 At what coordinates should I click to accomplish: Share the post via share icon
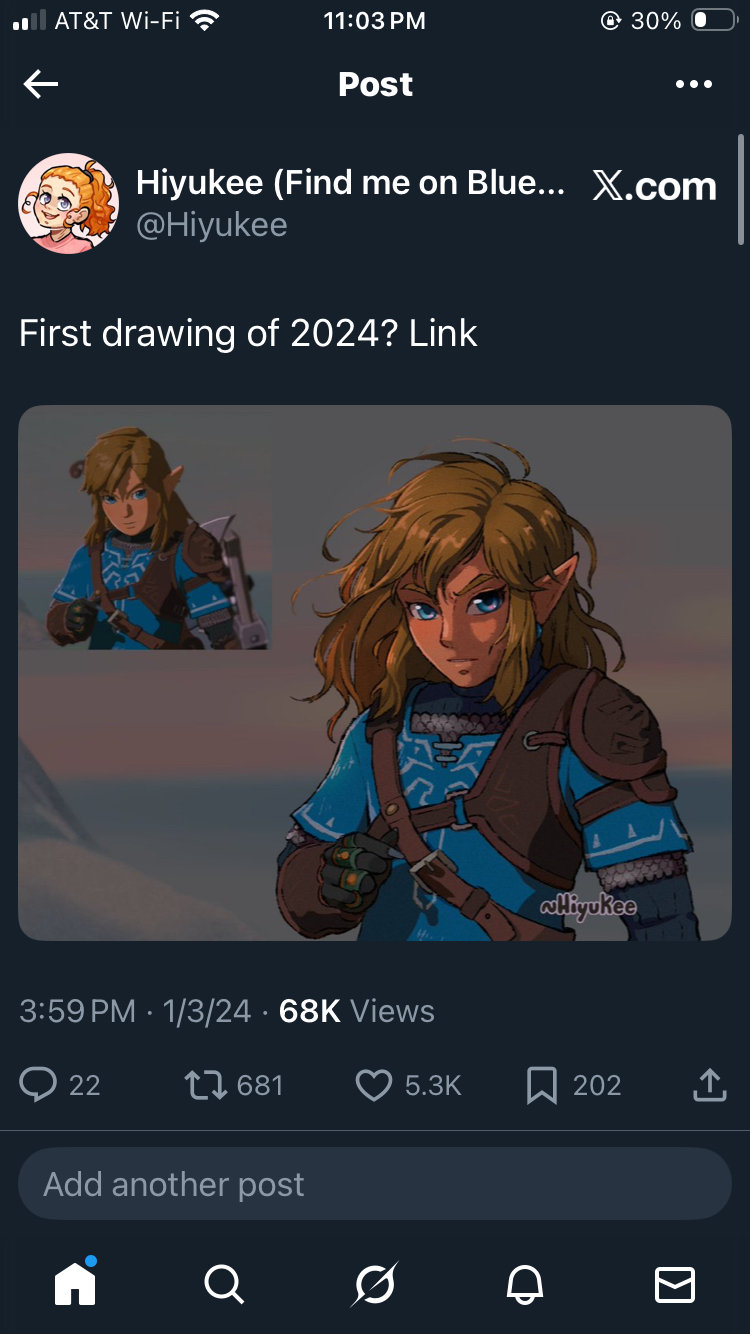709,1085
